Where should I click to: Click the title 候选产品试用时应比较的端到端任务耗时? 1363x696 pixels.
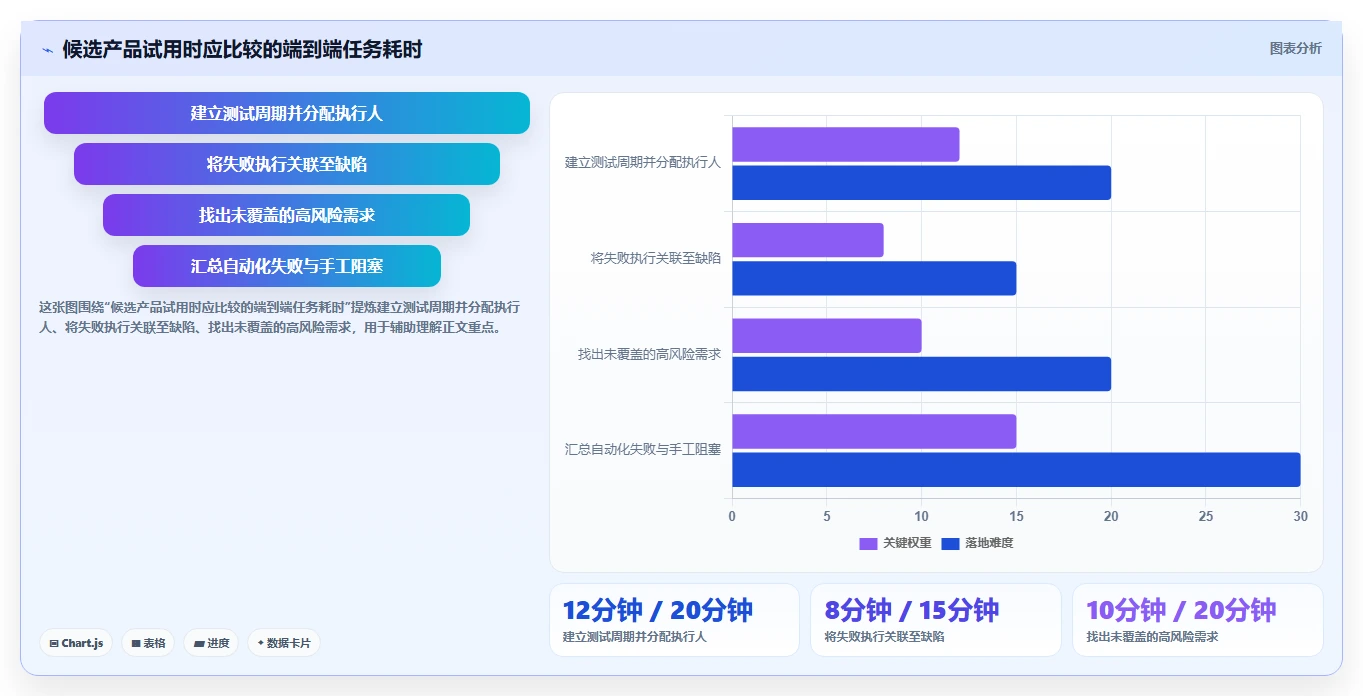click(242, 49)
